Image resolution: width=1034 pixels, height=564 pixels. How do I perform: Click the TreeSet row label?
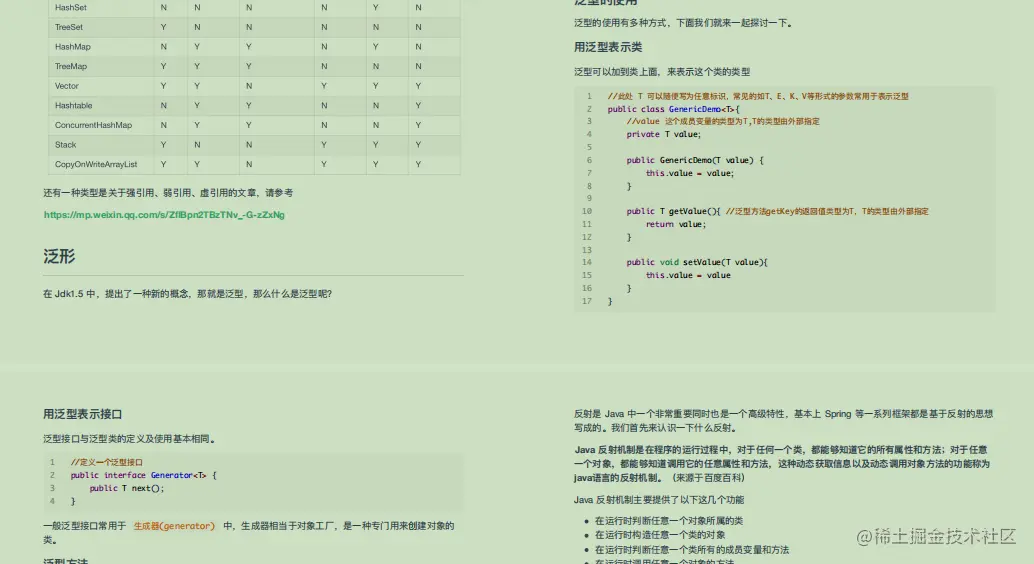click(69, 27)
